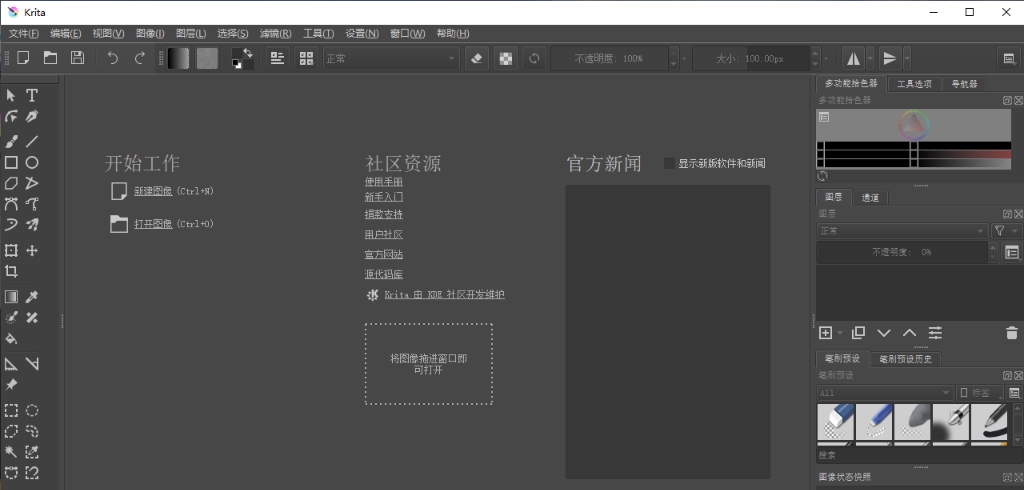Pick the Fill bucket tool

(11, 339)
